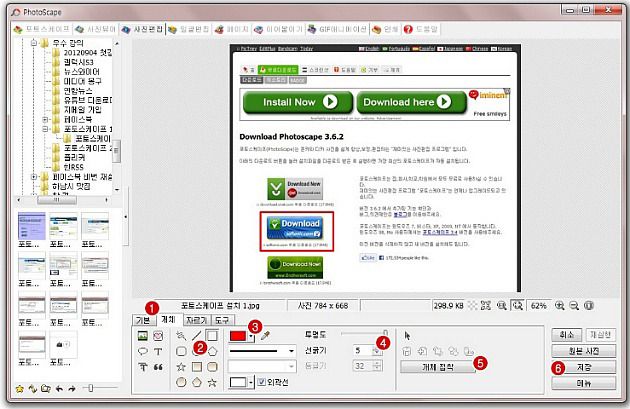630x409 pixels.
Task: Click the 메뉴 menu button
Action: tap(584, 383)
